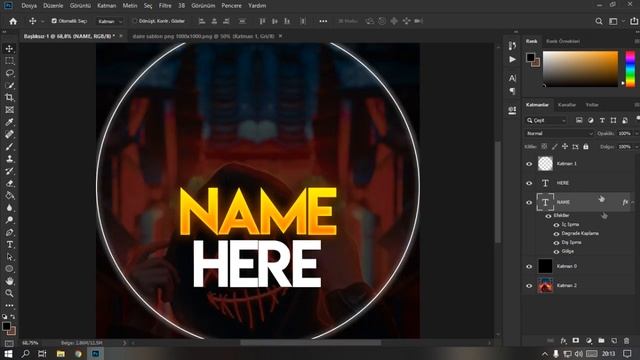The width and height of the screenshot is (640, 360).
Task: Switch to second document tab
Action: point(203,36)
